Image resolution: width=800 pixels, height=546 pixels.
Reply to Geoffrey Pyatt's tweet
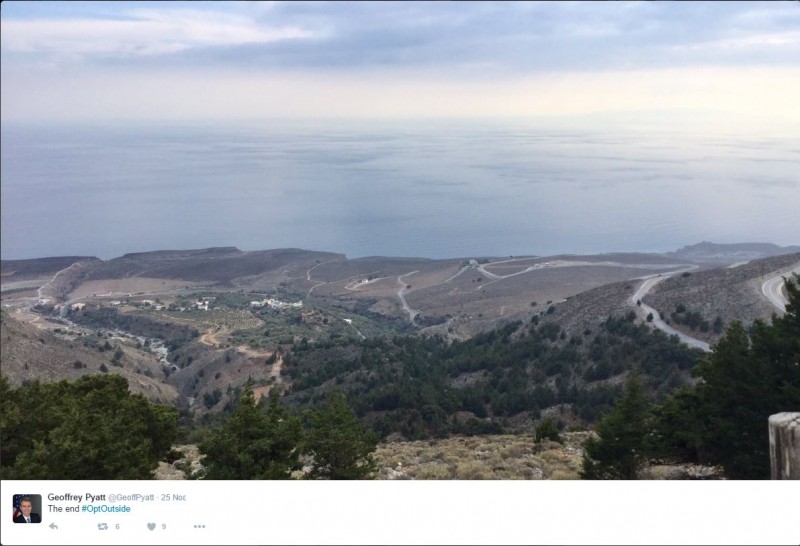[53, 527]
